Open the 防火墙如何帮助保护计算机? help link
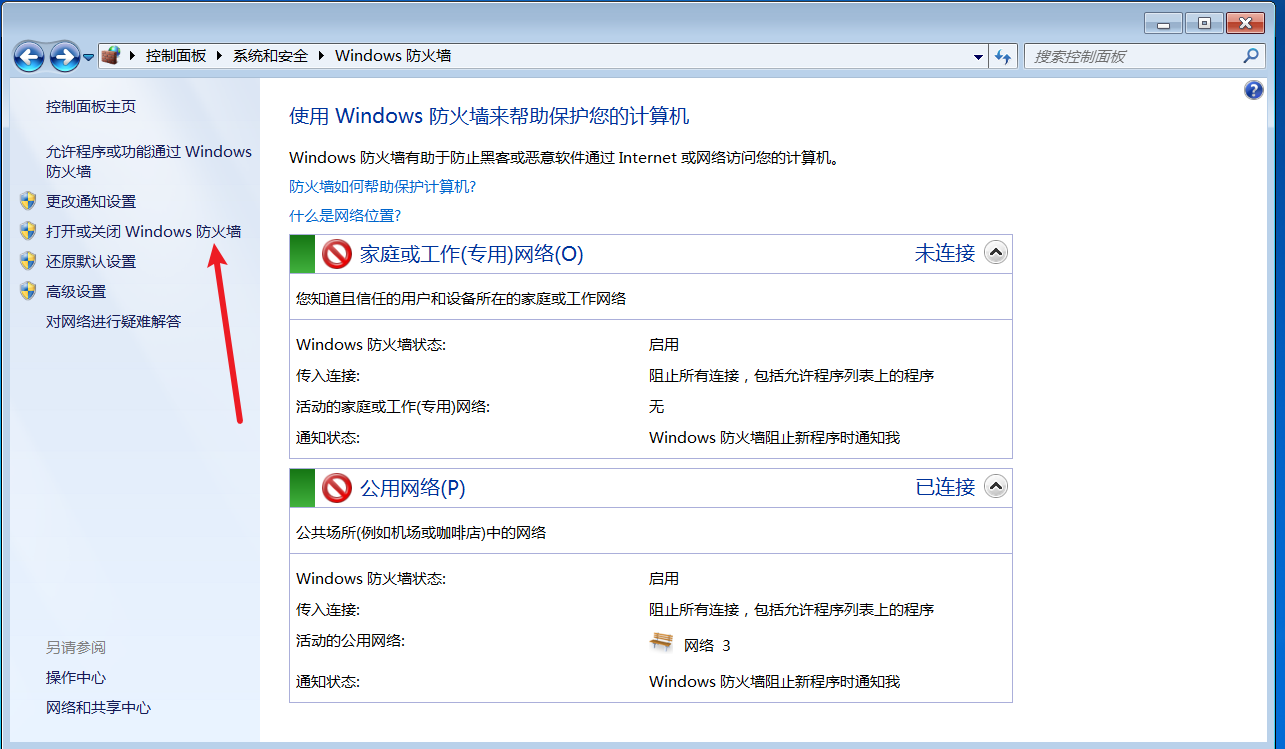This screenshot has width=1285, height=749. [x=383, y=186]
